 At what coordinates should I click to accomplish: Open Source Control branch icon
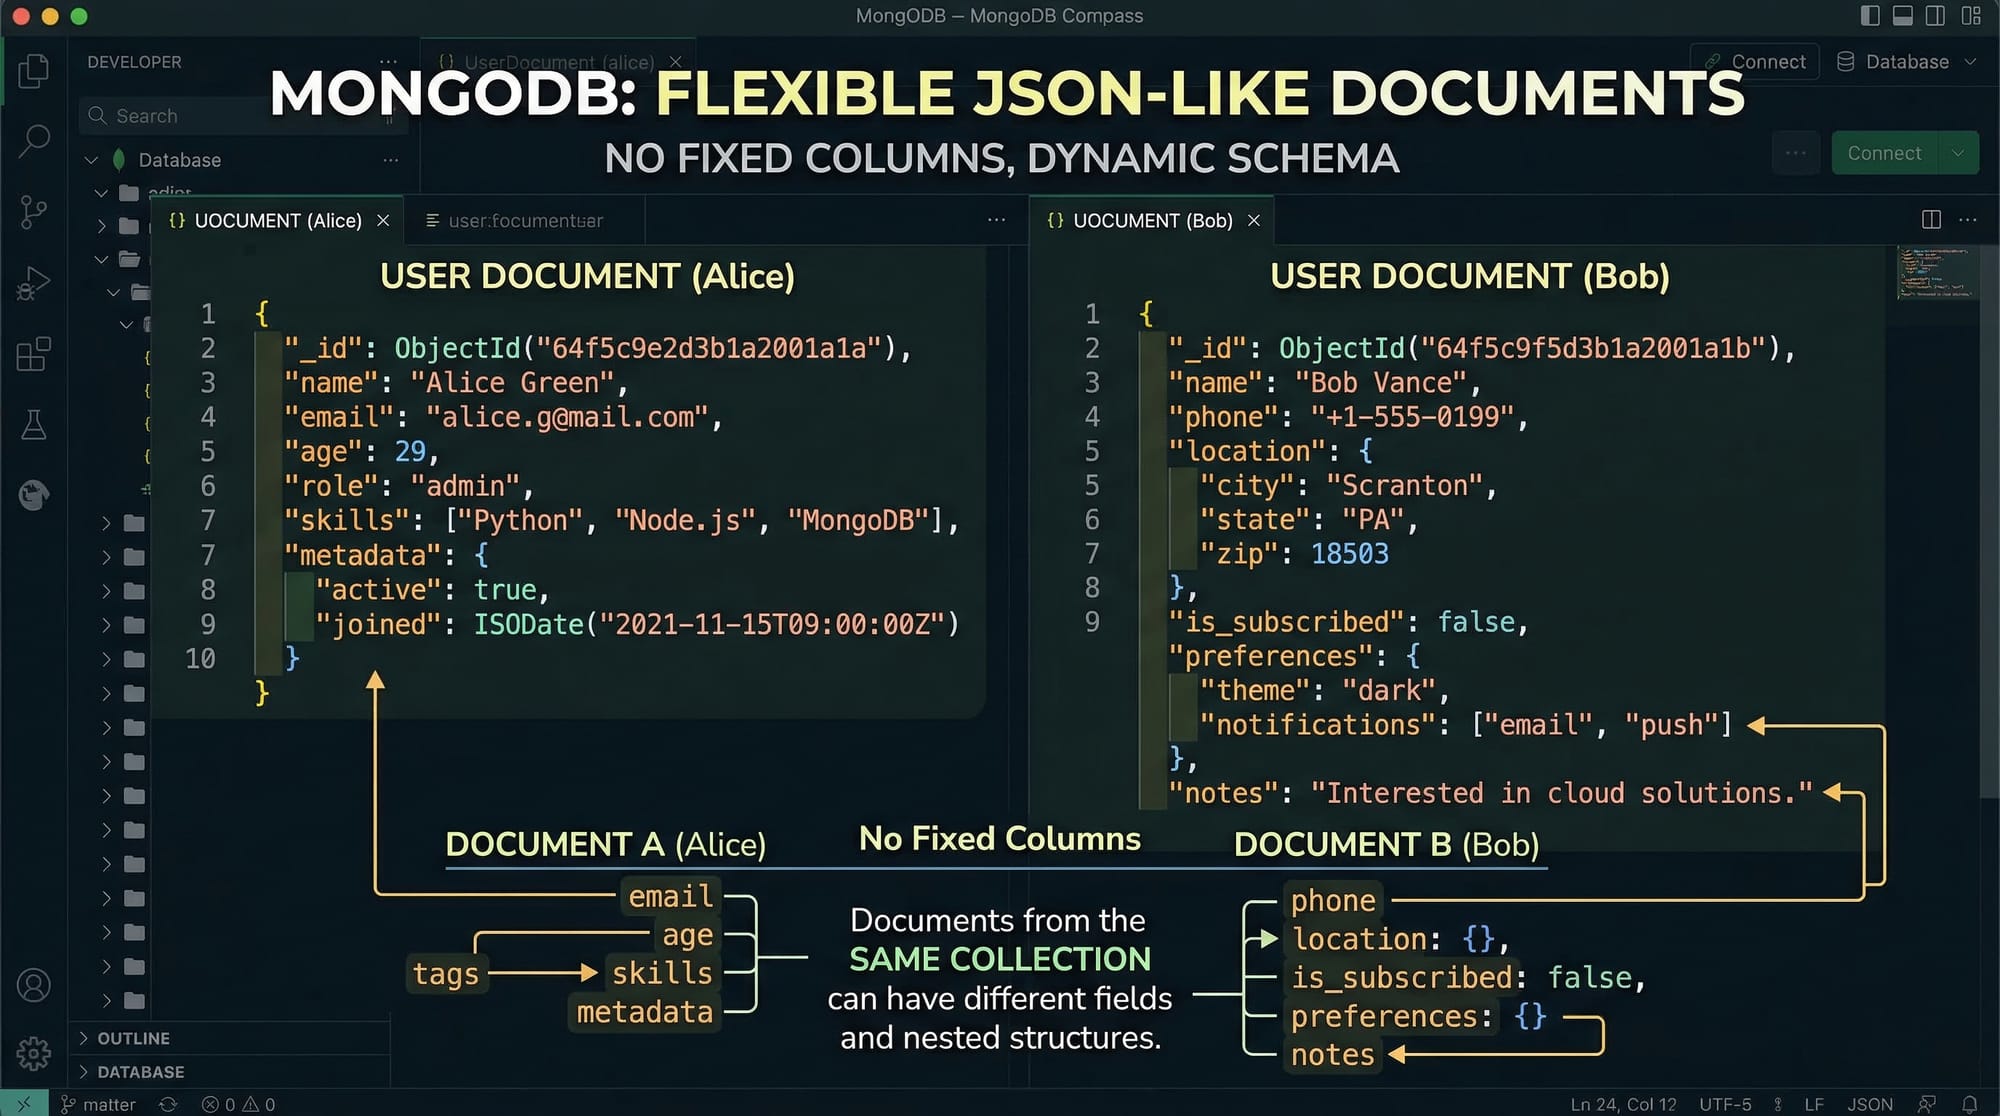coord(34,211)
